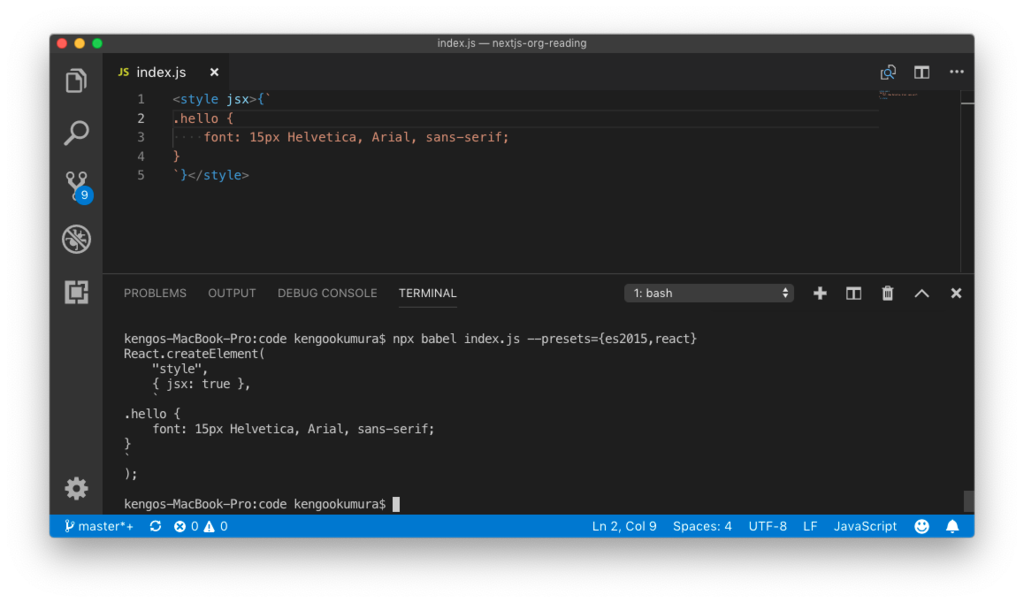Focus the terminal prompt cursor

tap(396, 504)
